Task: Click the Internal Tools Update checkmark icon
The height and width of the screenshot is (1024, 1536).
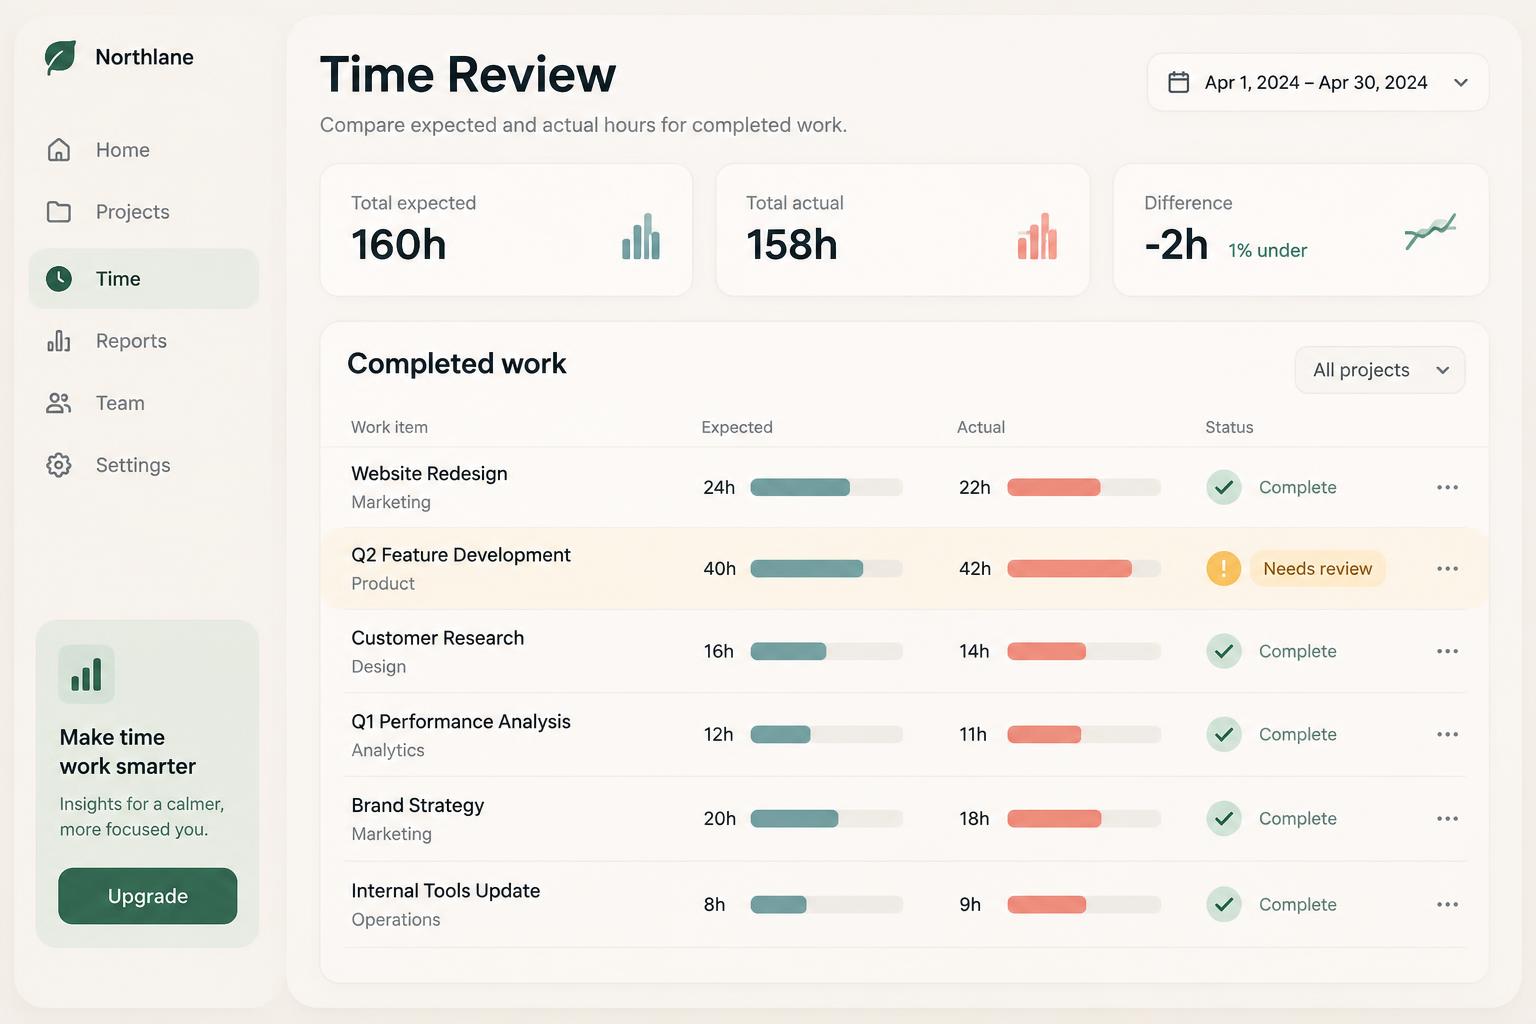Action: (x=1223, y=904)
